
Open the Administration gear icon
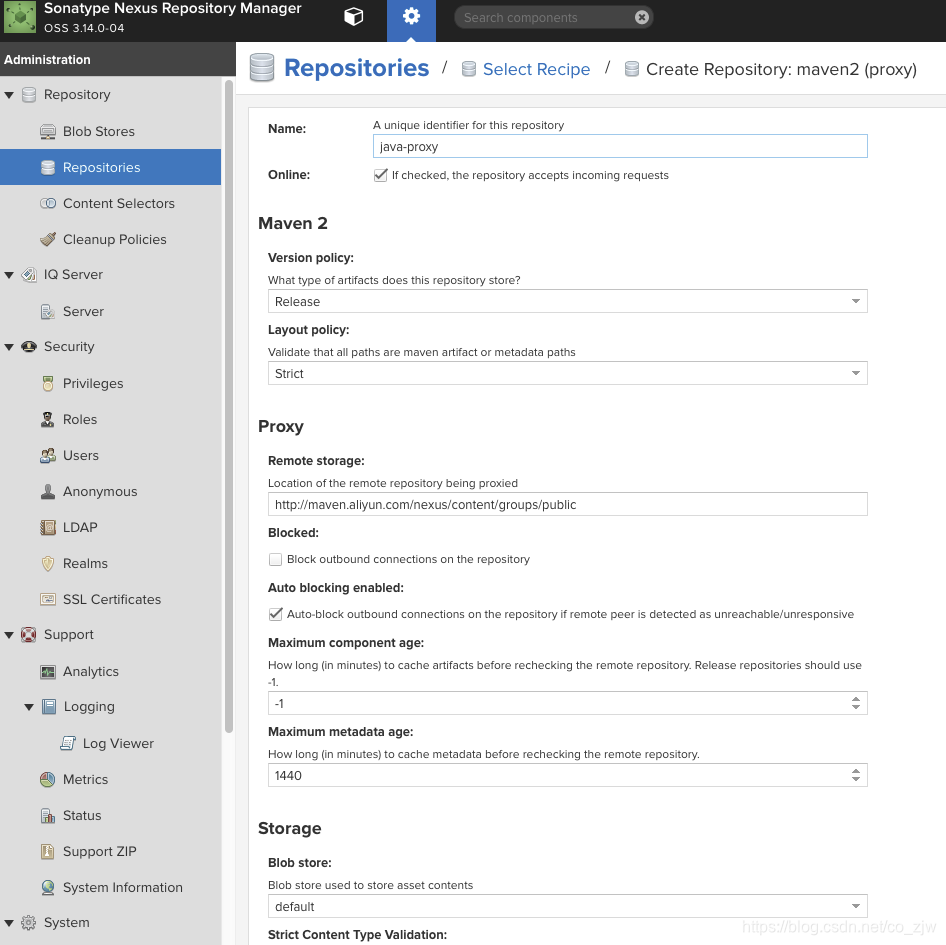click(x=411, y=17)
